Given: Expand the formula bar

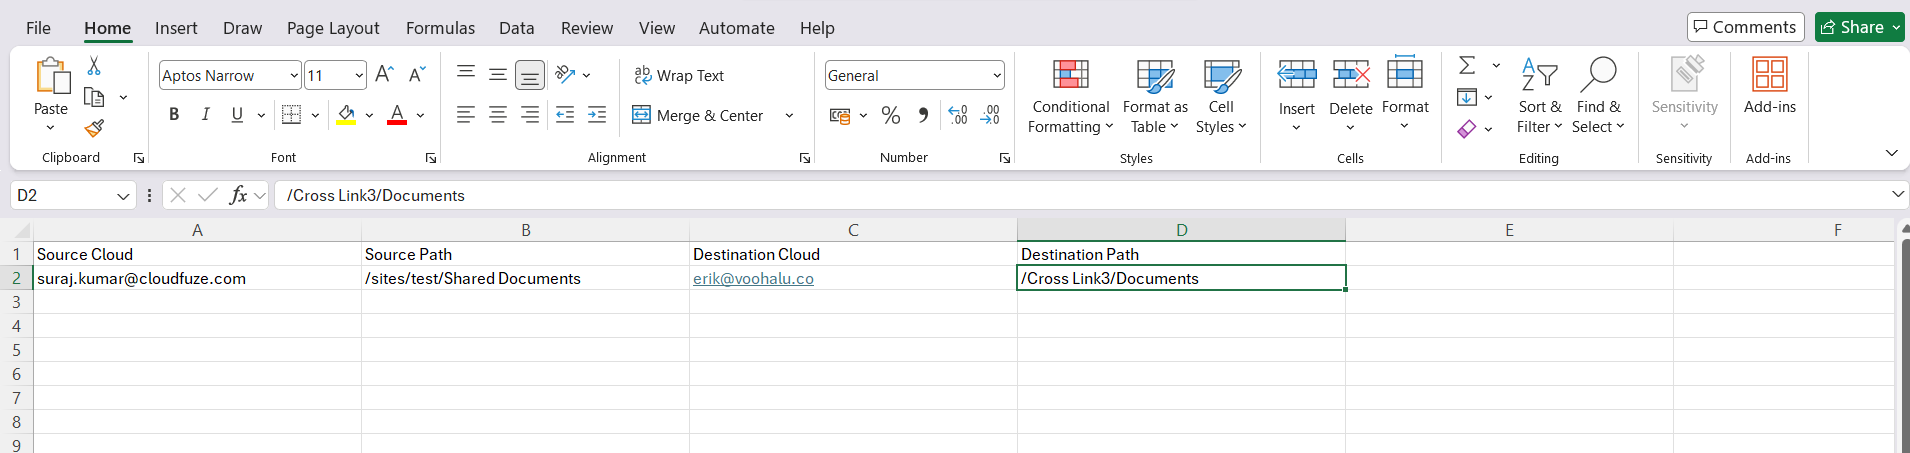Looking at the screenshot, I should [1898, 194].
